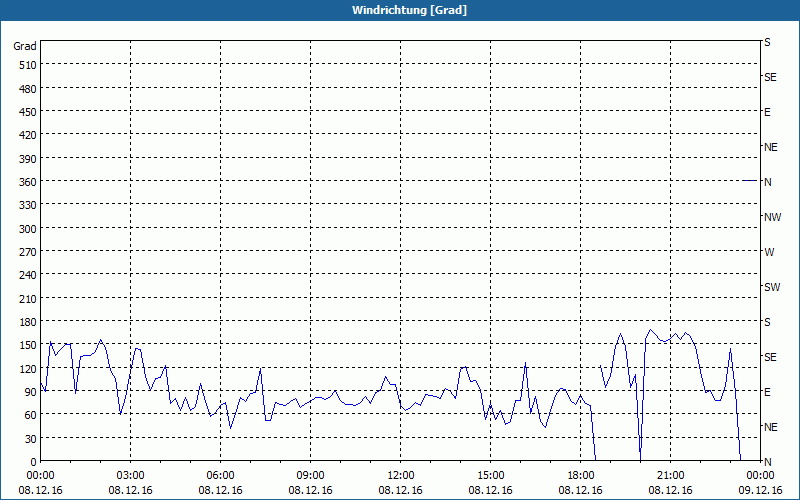Click the compass label 'W'
The width and height of the screenshot is (800, 500).
click(769, 252)
